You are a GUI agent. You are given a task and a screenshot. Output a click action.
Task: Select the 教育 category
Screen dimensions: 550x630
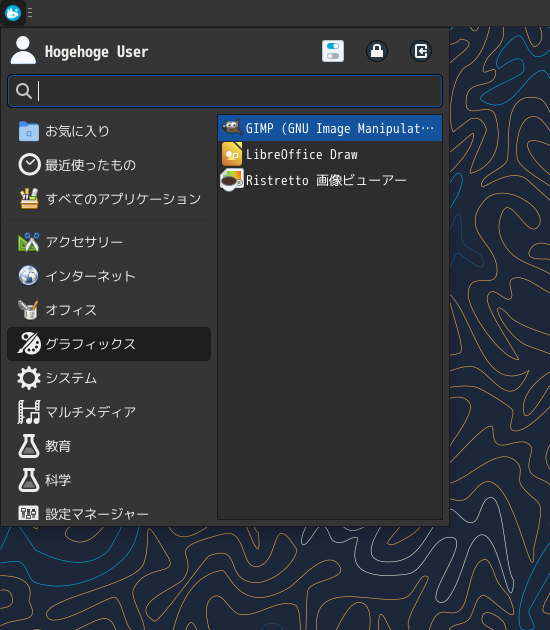point(109,446)
